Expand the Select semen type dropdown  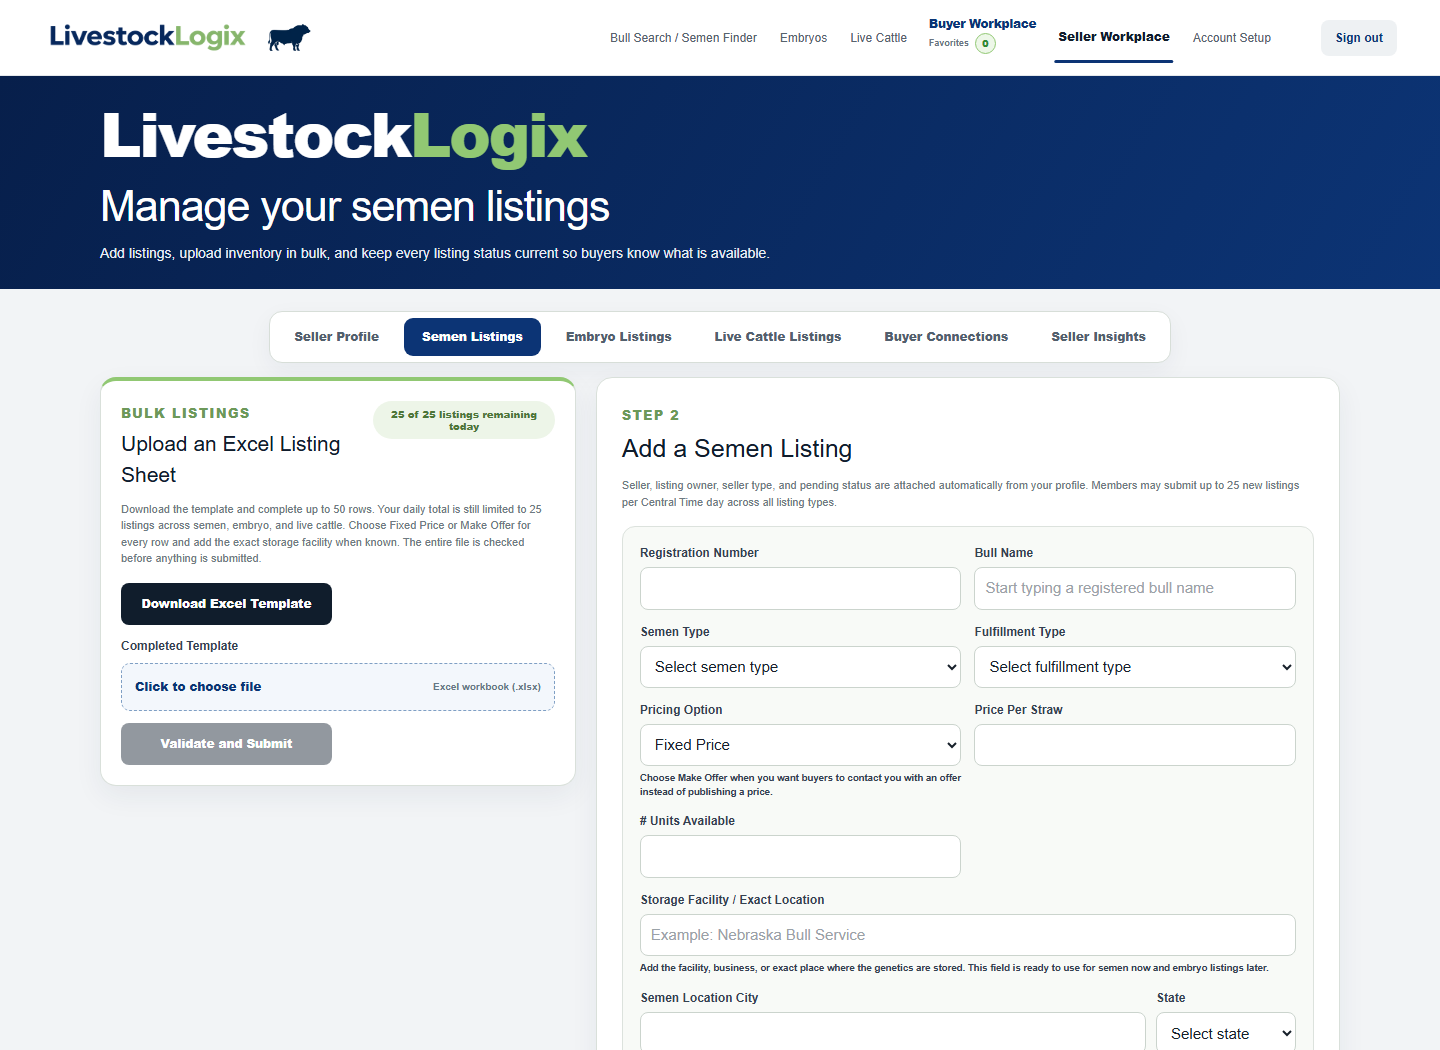coord(800,667)
